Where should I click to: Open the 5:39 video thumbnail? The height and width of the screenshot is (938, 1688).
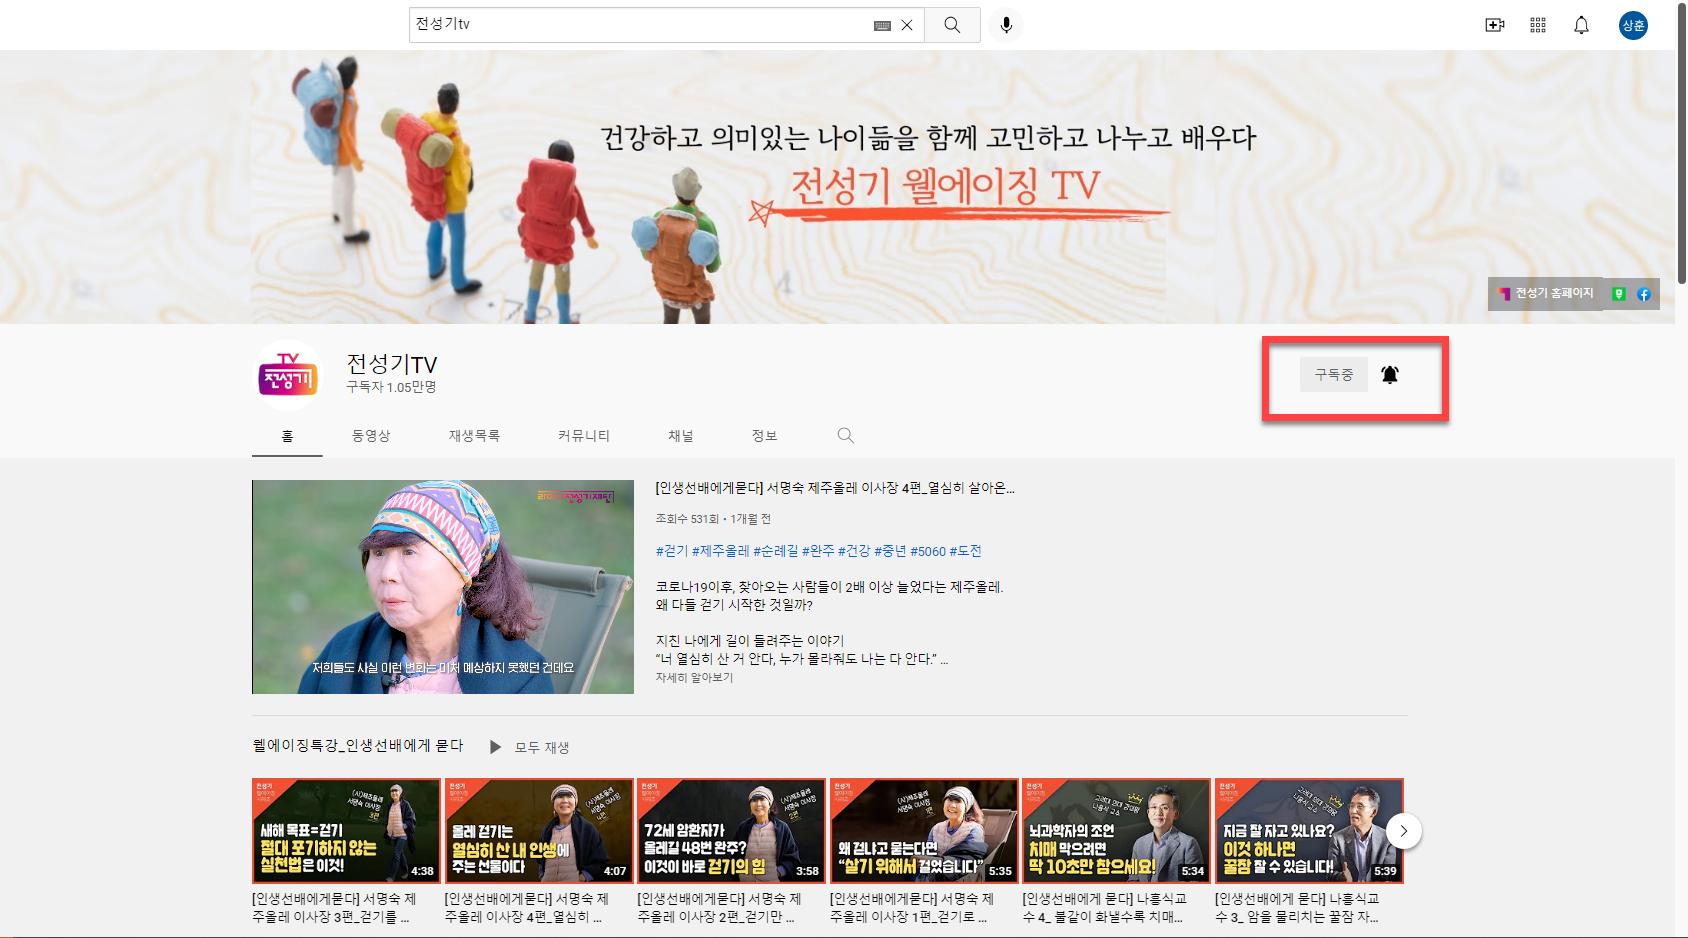pos(1309,831)
